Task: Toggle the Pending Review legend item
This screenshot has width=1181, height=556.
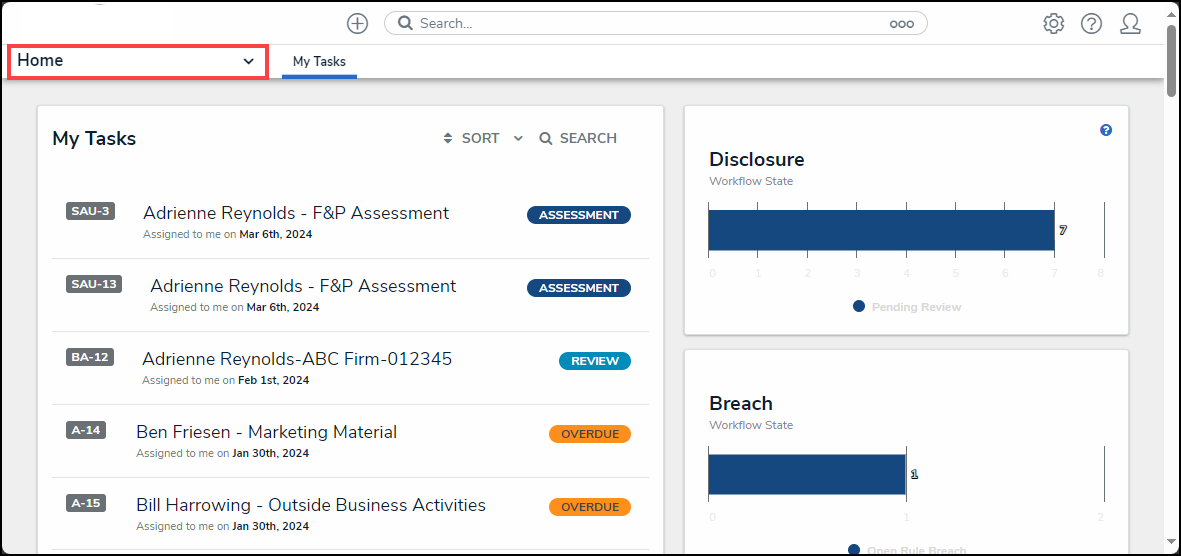Action: pyautogui.click(x=906, y=307)
